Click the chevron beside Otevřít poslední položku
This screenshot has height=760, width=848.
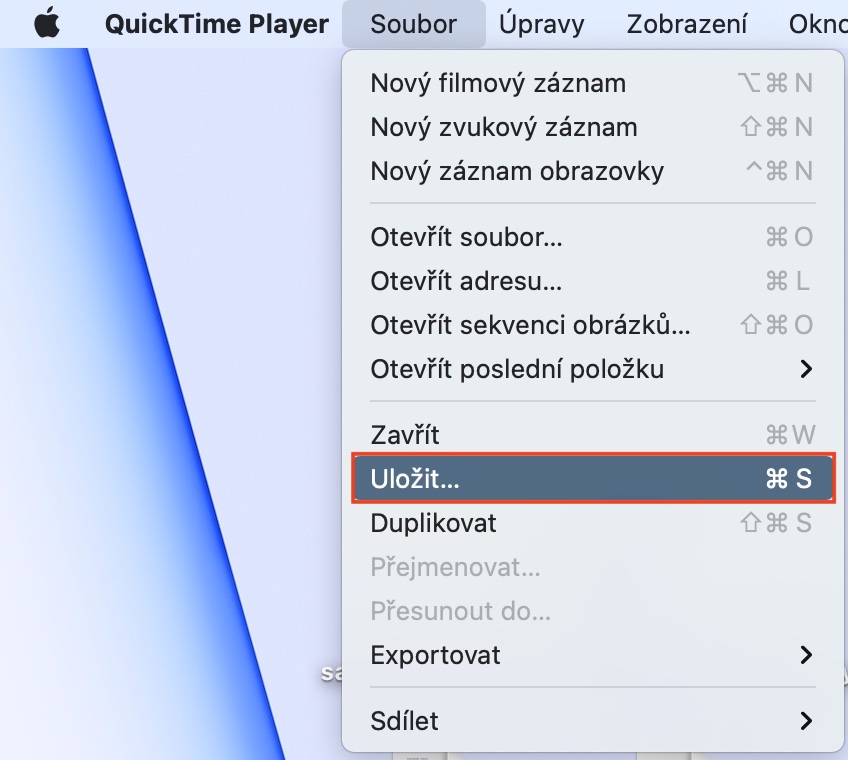pyautogui.click(x=806, y=369)
